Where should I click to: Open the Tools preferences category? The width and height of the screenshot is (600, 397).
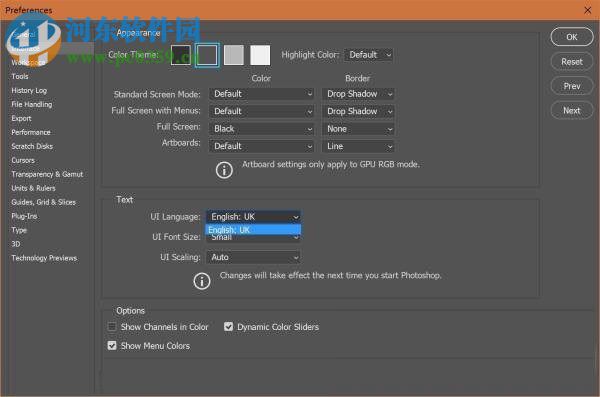20,77
